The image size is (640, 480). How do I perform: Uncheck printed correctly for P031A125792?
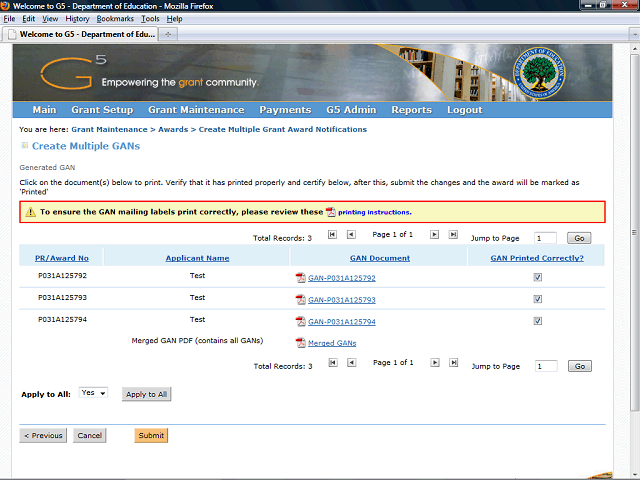(x=537, y=277)
